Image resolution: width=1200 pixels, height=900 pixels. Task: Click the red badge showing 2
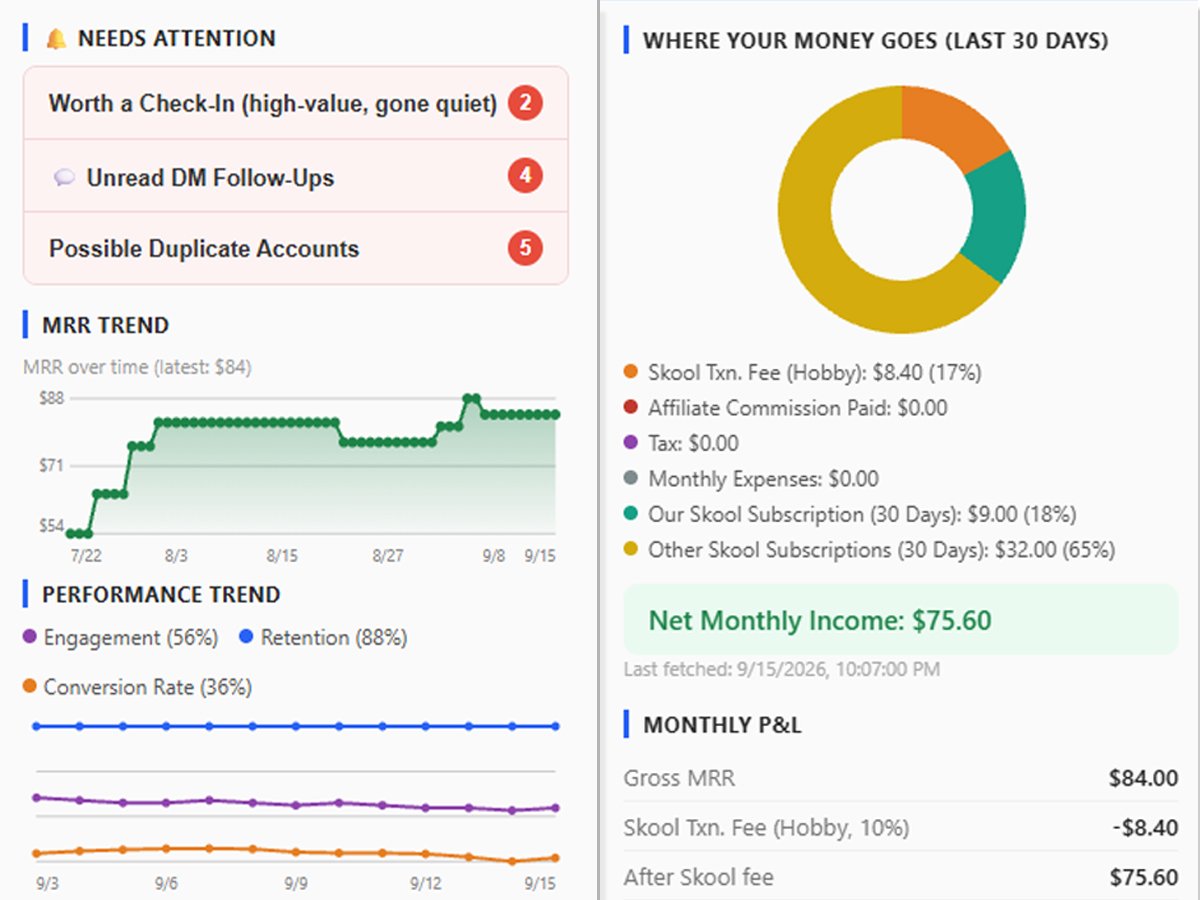[x=525, y=103]
